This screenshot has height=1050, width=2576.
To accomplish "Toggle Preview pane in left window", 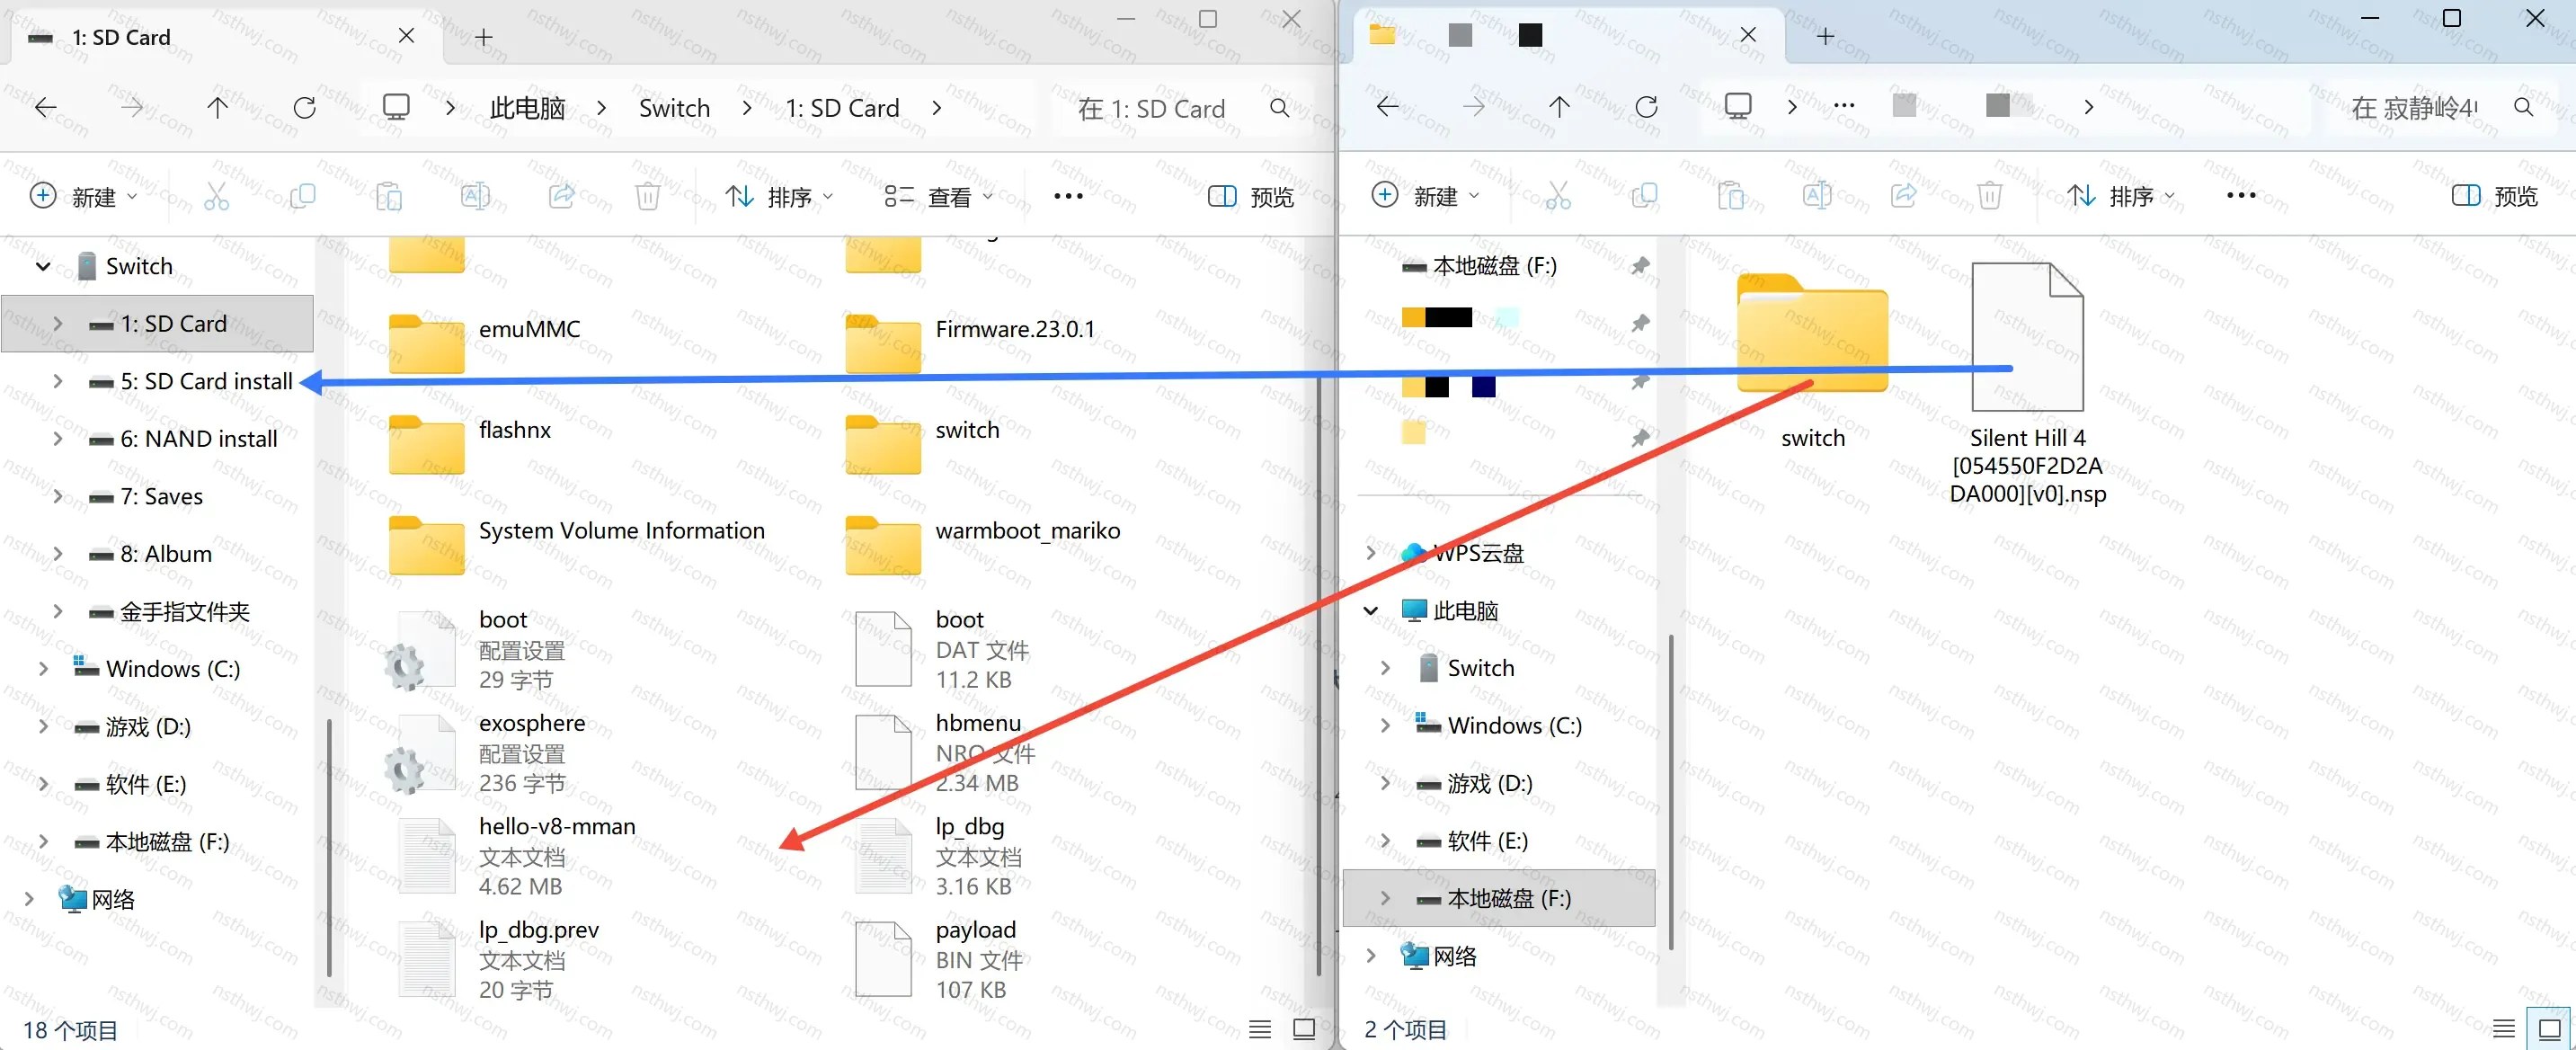I will point(1250,197).
